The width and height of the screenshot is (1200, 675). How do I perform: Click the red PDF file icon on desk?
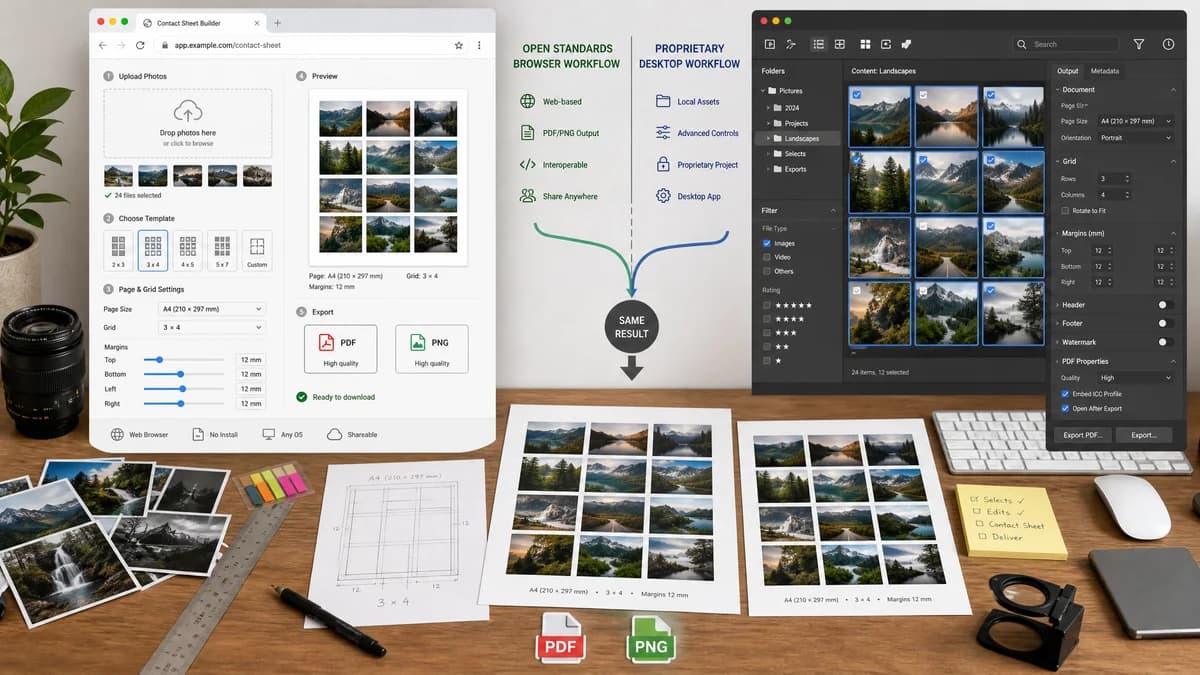561,637
